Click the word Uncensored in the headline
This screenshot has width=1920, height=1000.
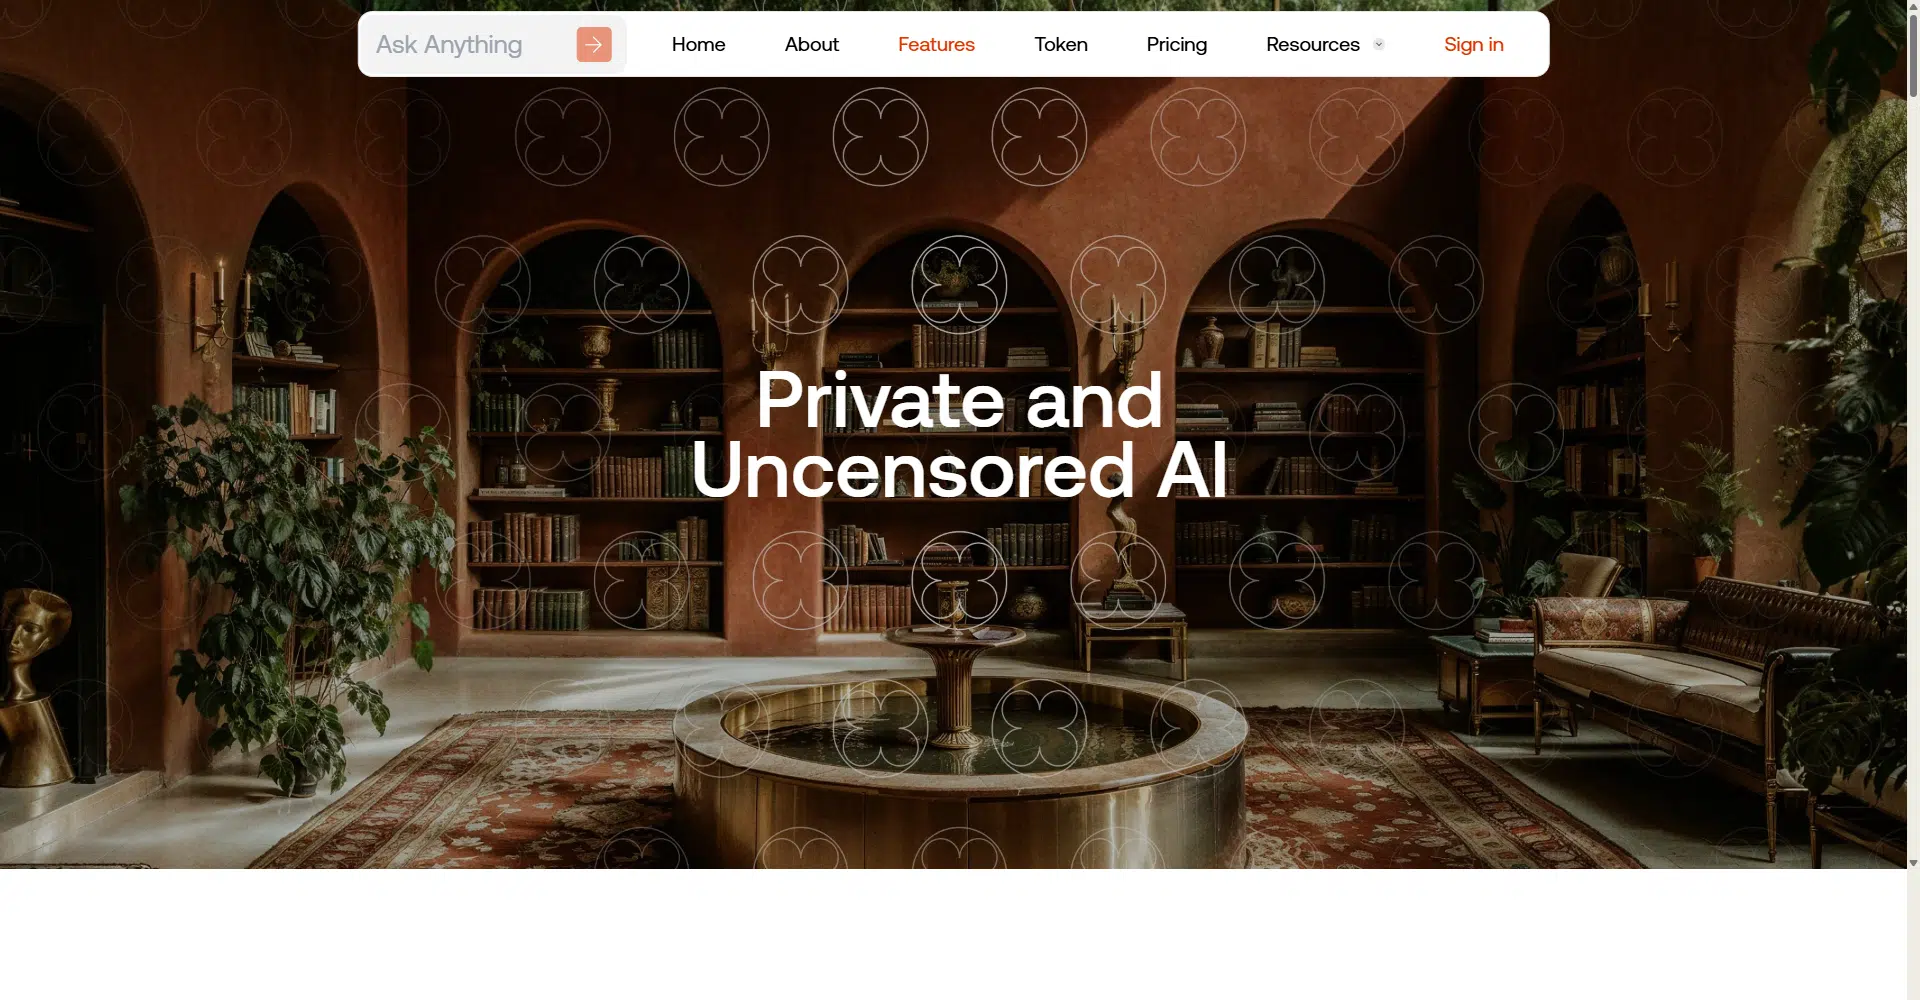(x=913, y=470)
